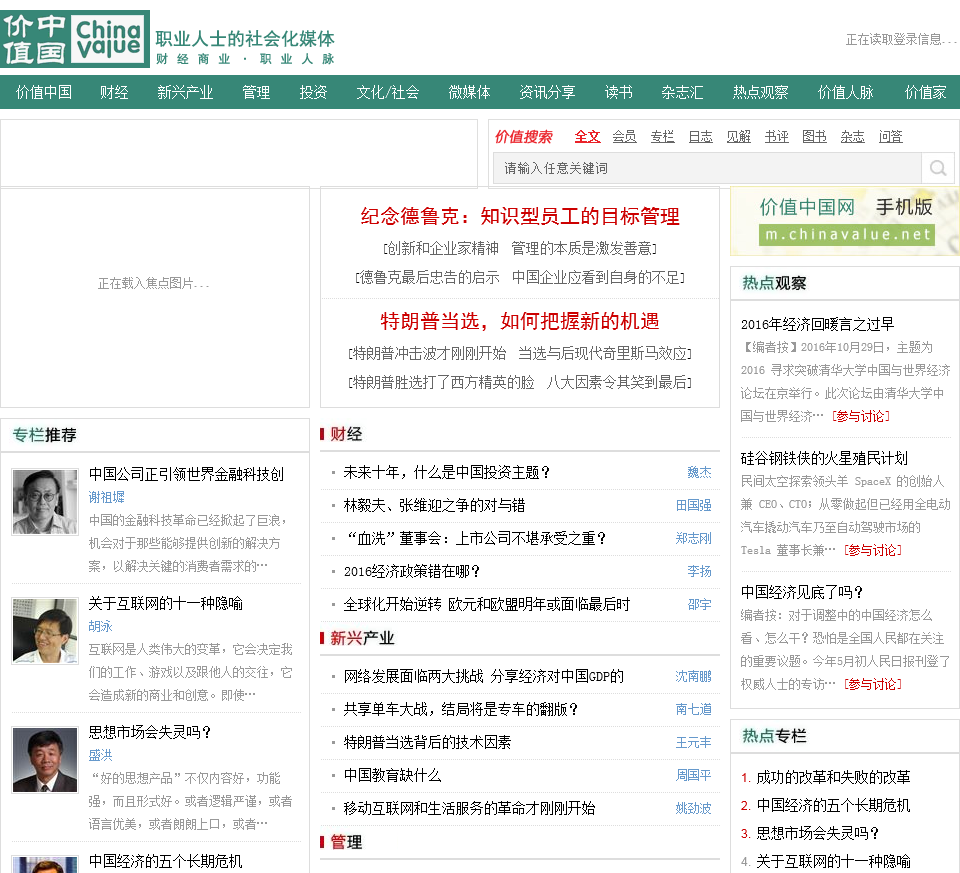Open the 投资 nav menu item
The height and width of the screenshot is (873, 960).
(x=313, y=92)
